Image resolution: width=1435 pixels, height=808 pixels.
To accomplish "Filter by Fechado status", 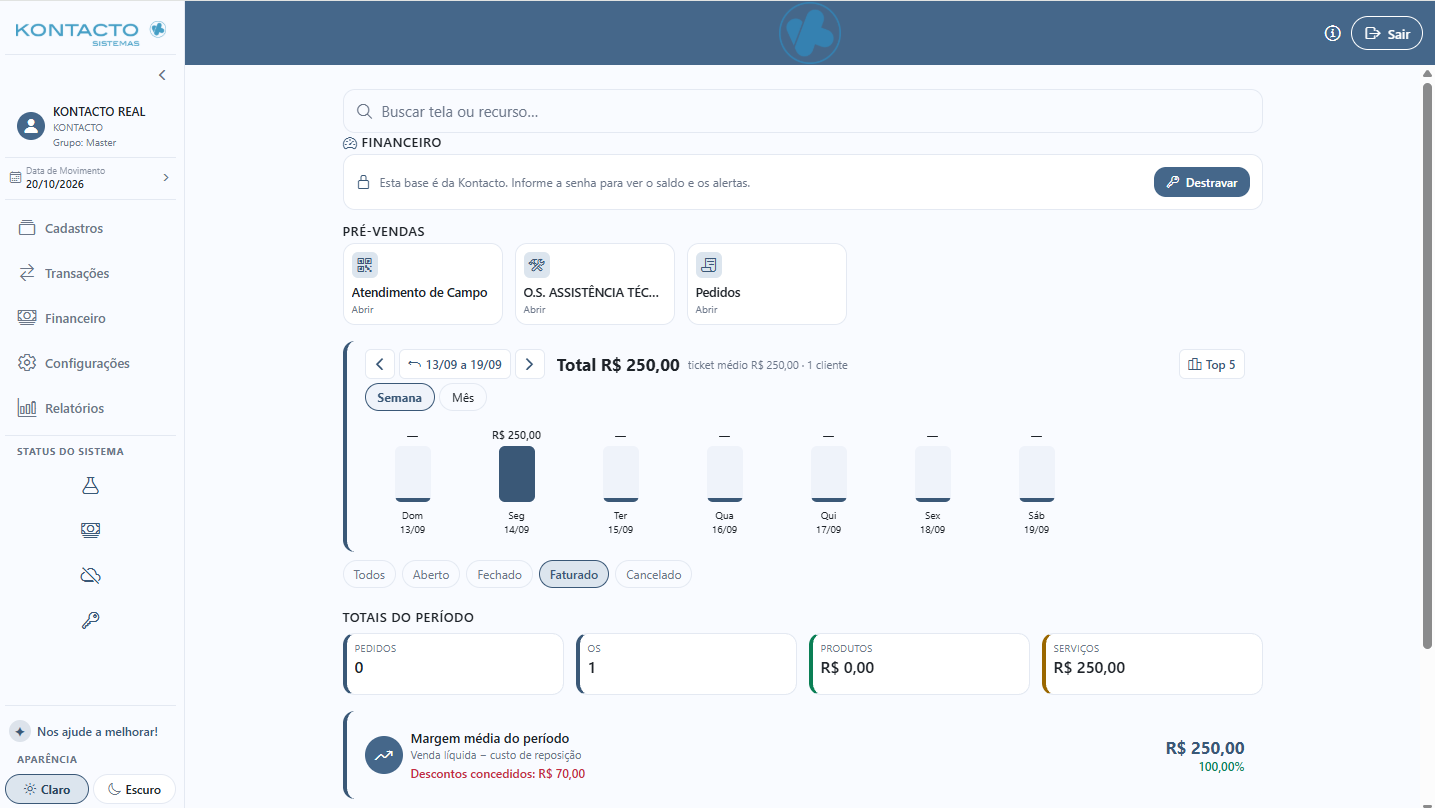I will [x=499, y=574].
